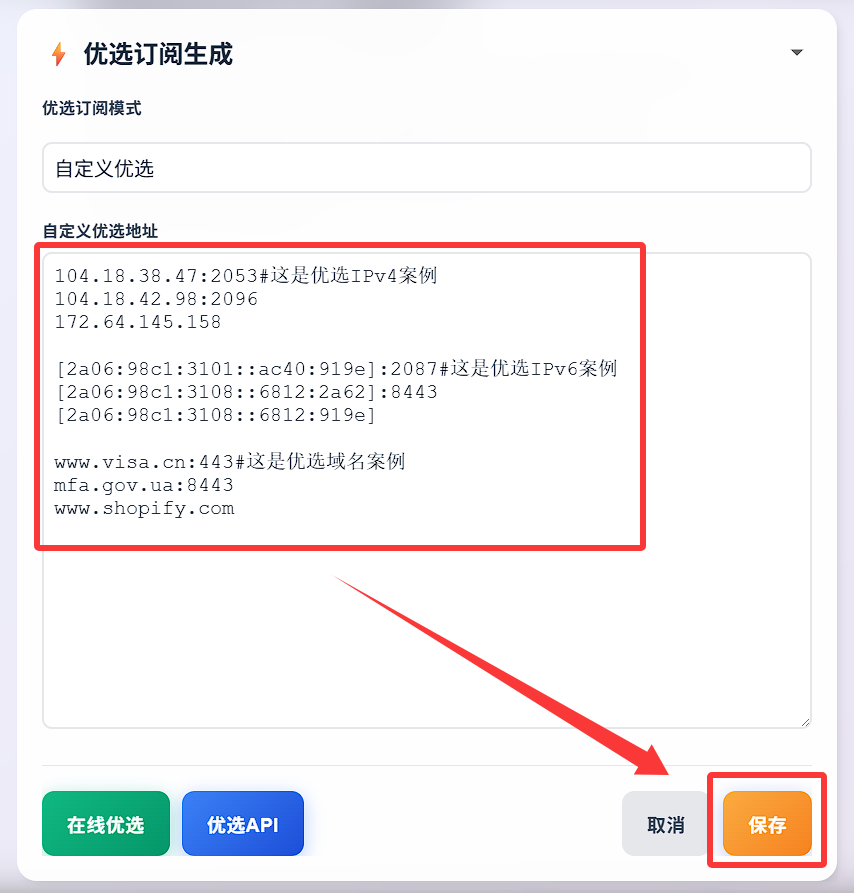Image resolution: width=854 pixels, height=893 pixels.
Task: Place cursor in the 104.18.38.47:2053 line
Action: (x=245, y=276)
